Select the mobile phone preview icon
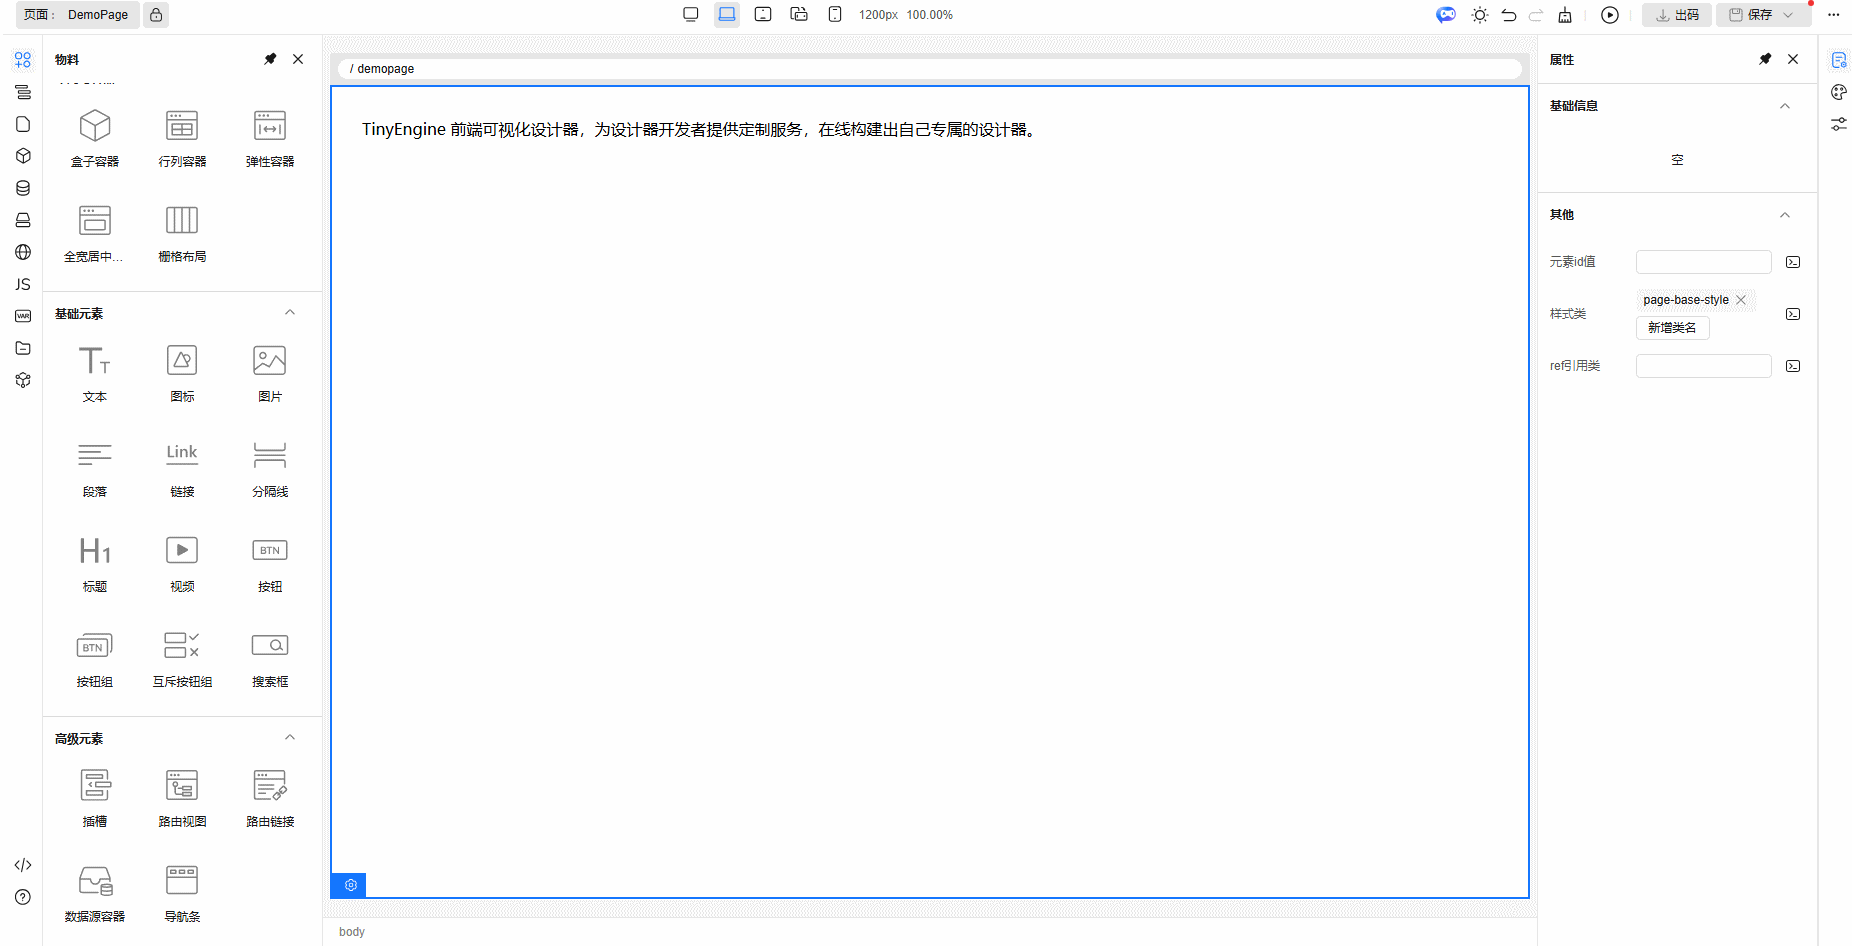Image resolution: width=1852 pixels, height=946 pixels. coord(835,14)
